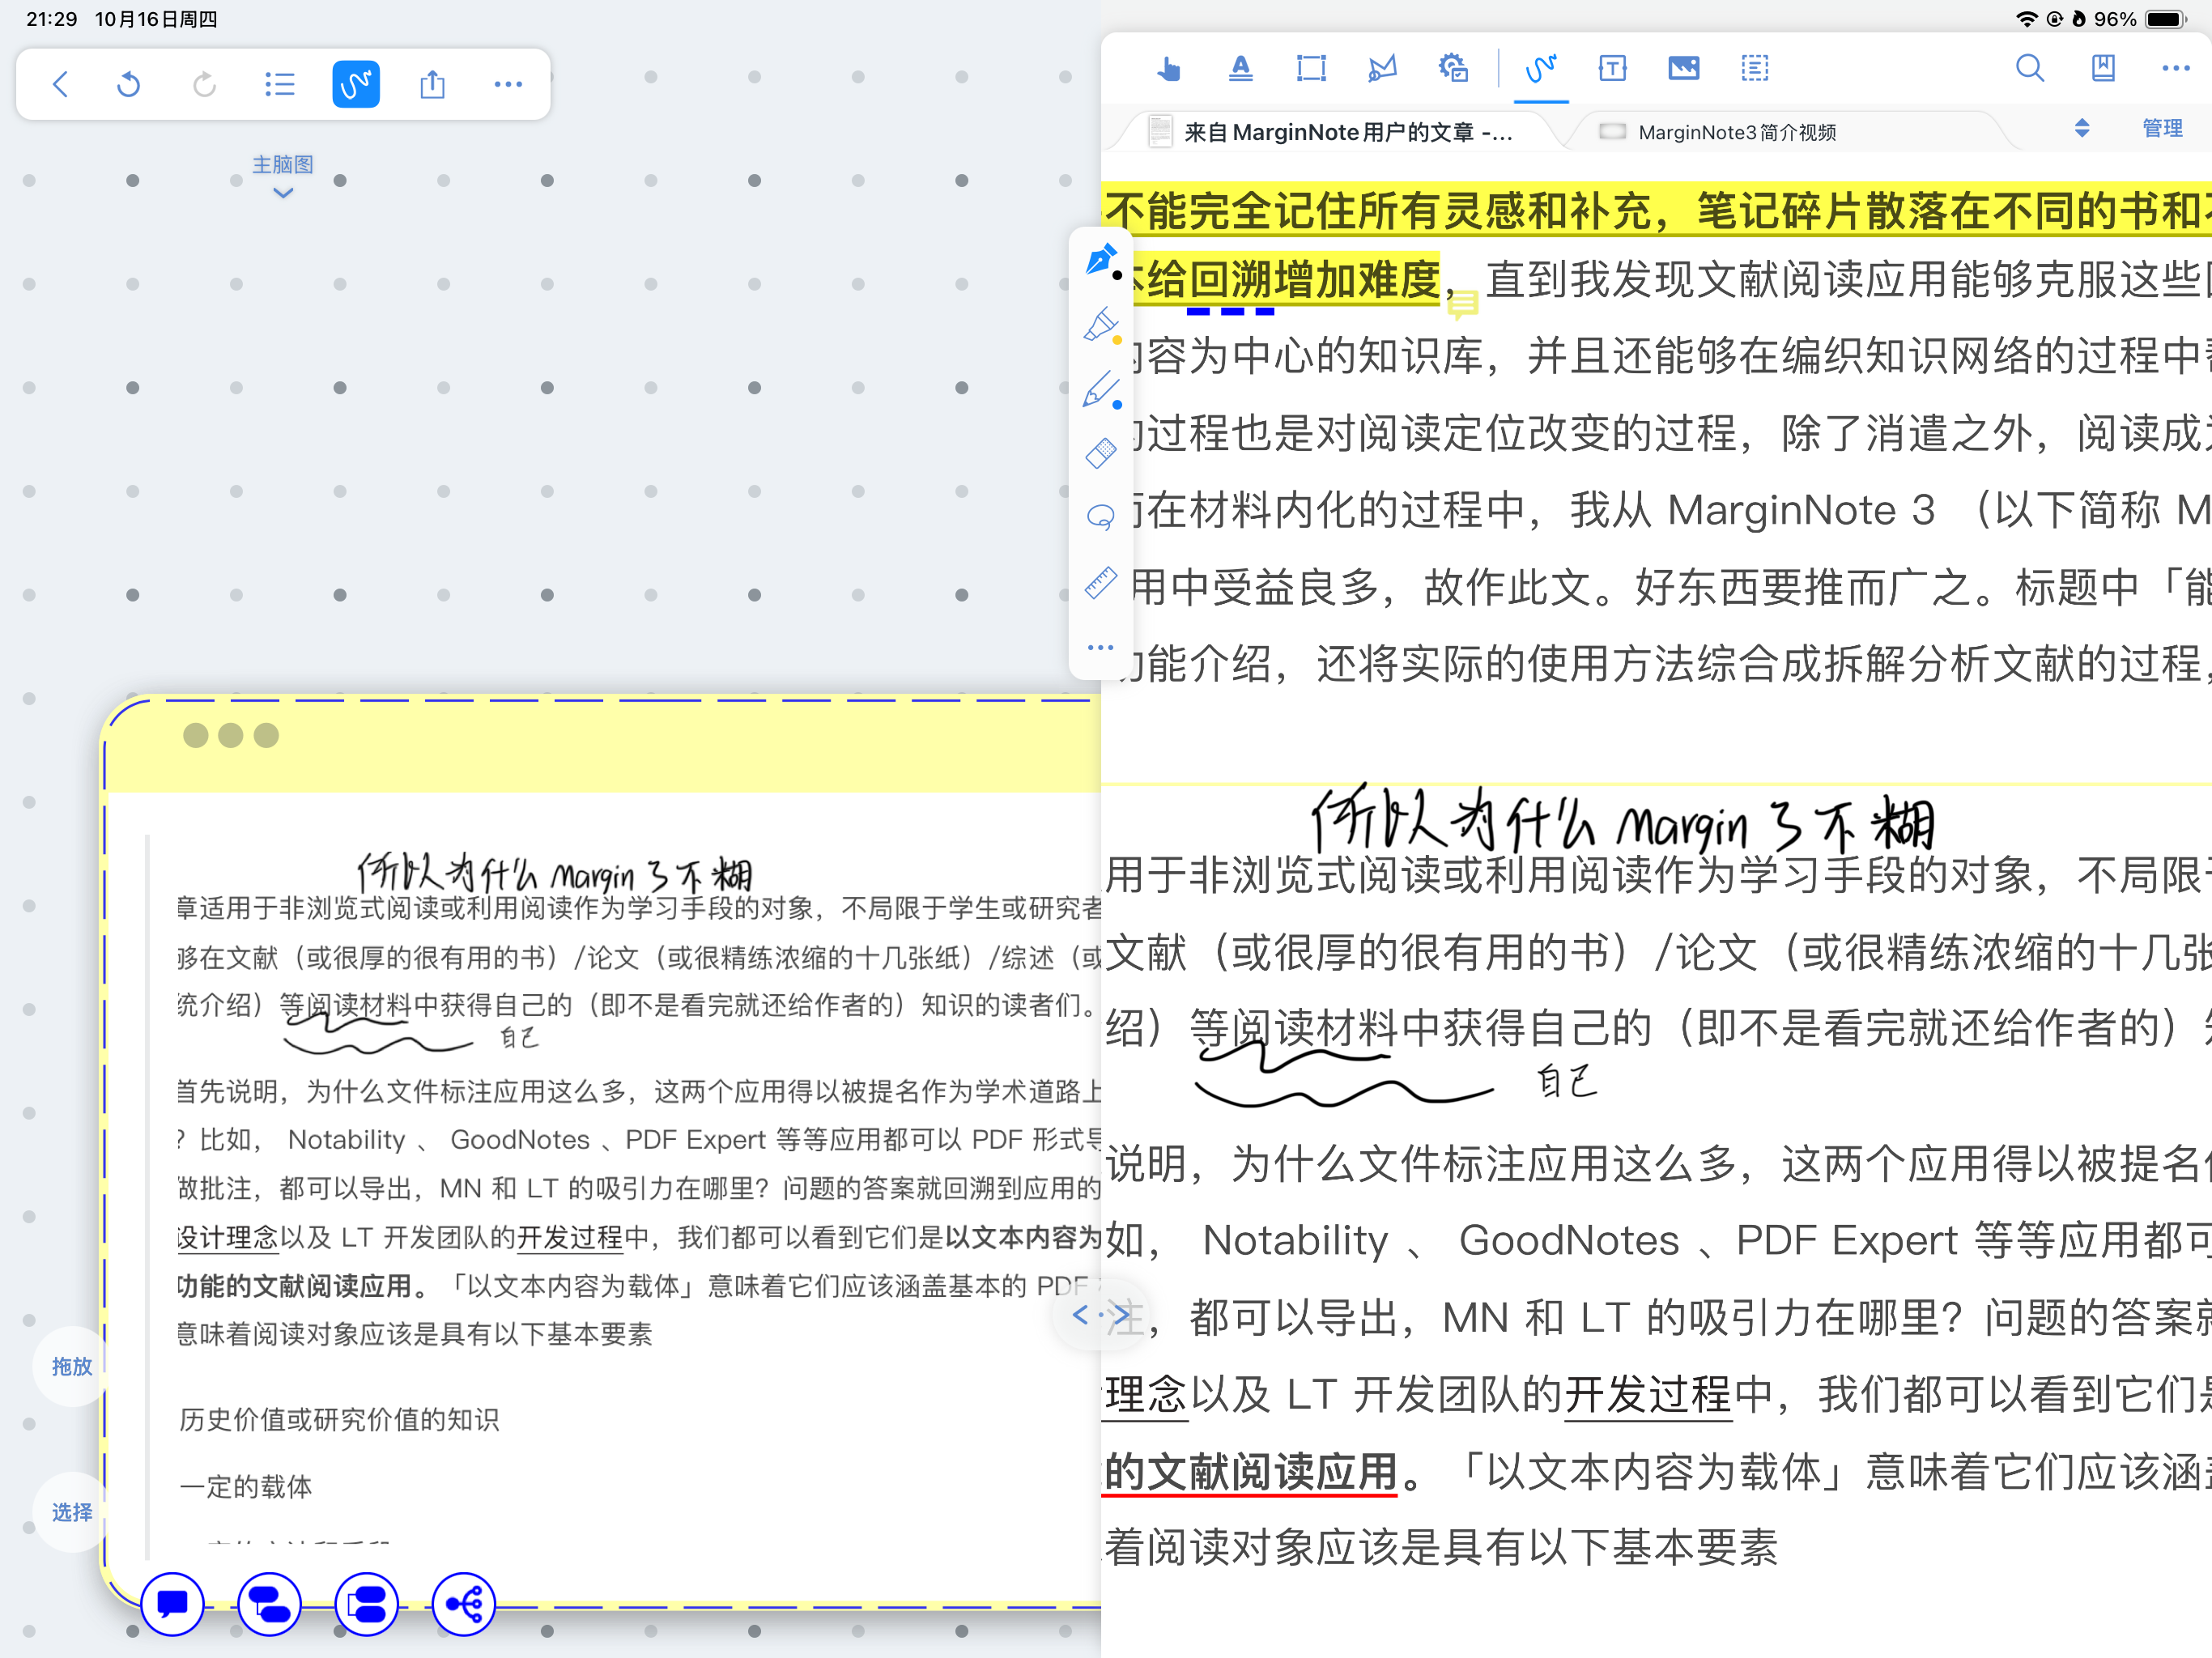Click the 管理 button

tap(2162, 129)
